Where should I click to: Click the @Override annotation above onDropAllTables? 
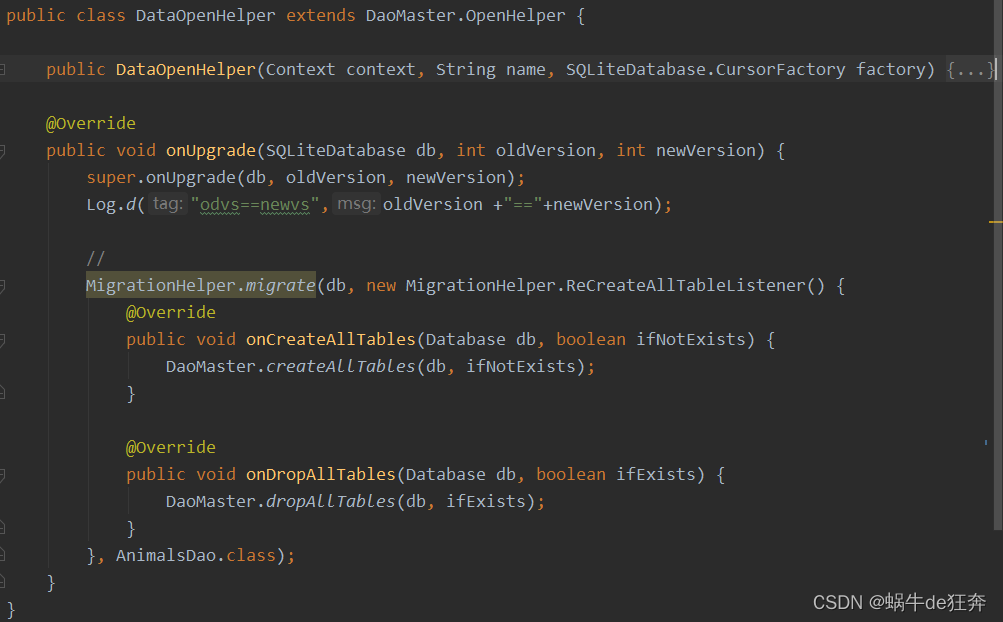(x=171, y=448)
